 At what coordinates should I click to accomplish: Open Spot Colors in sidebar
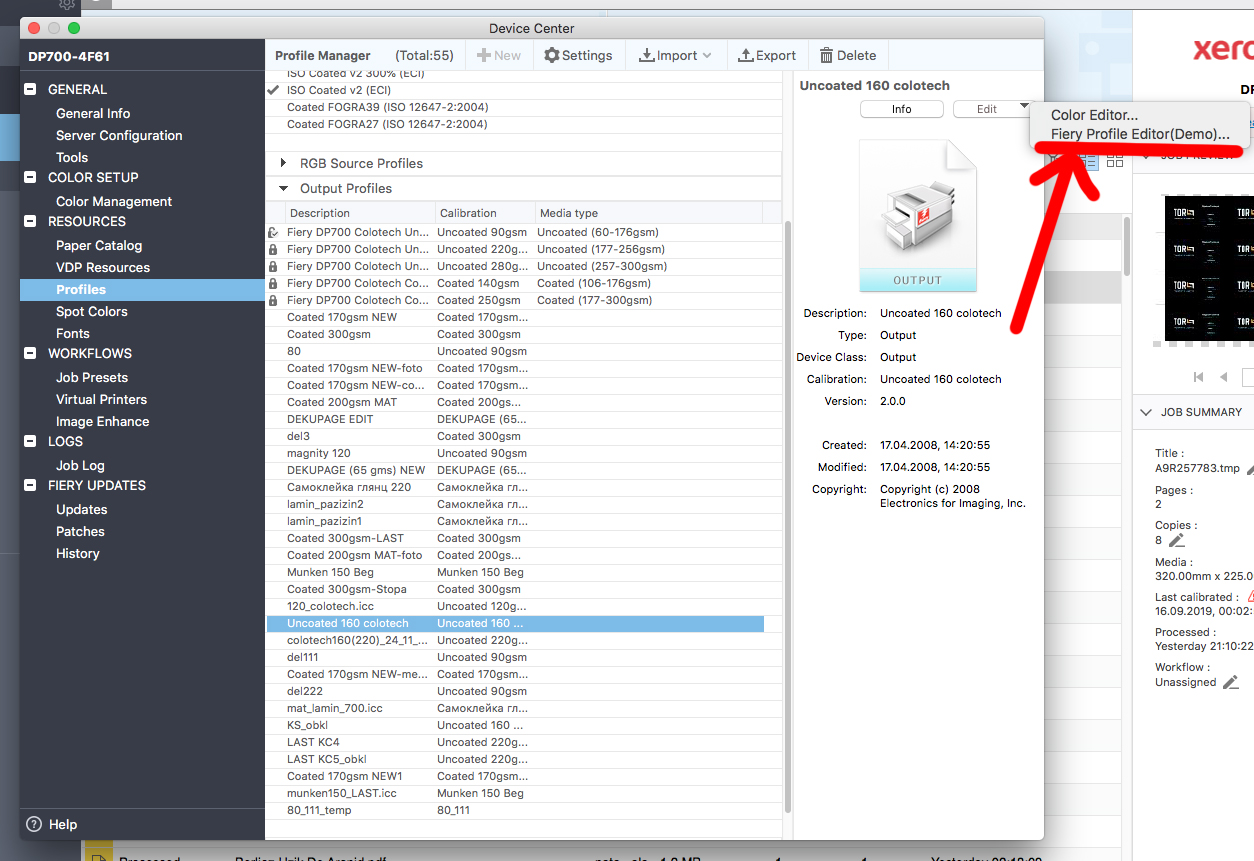point(92,311)
